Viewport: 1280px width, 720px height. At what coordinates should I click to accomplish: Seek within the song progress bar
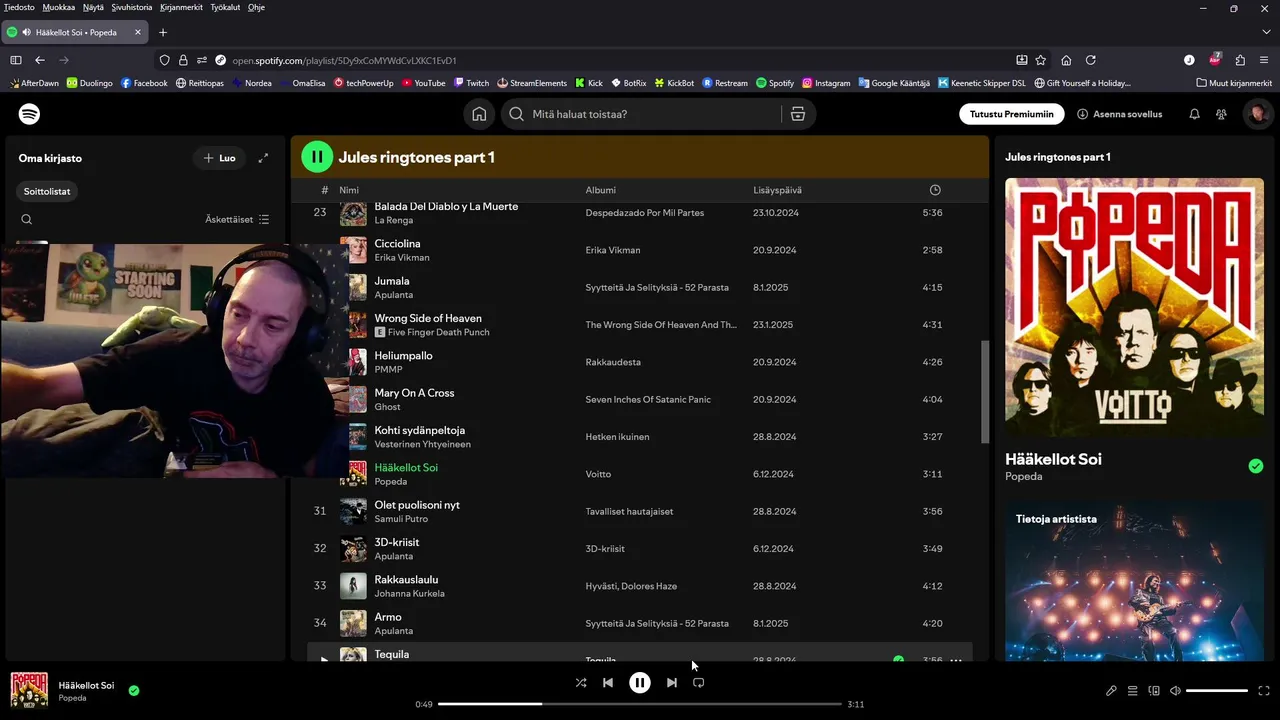[640, 704]
